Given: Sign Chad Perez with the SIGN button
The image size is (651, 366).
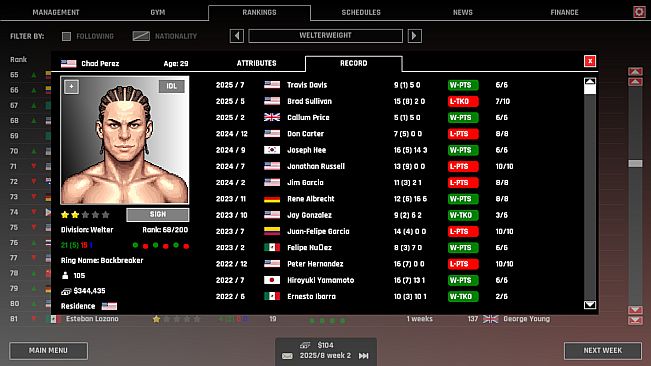Looking at the screenshot, I should (158, 215).
